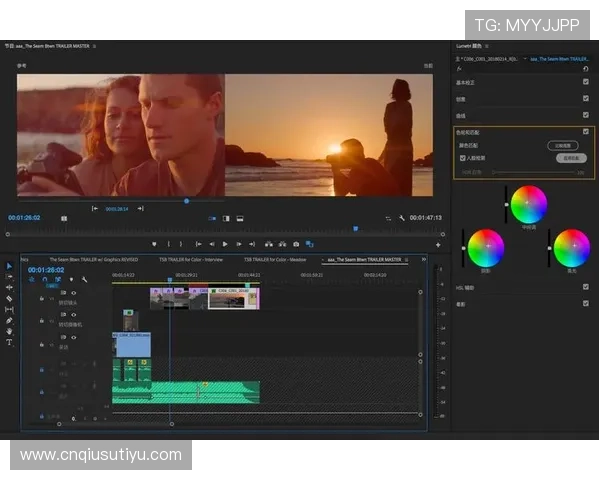The image size is (600, 480).
Task: Open the program monitor wrench settings
Action: tap(401, 217)
